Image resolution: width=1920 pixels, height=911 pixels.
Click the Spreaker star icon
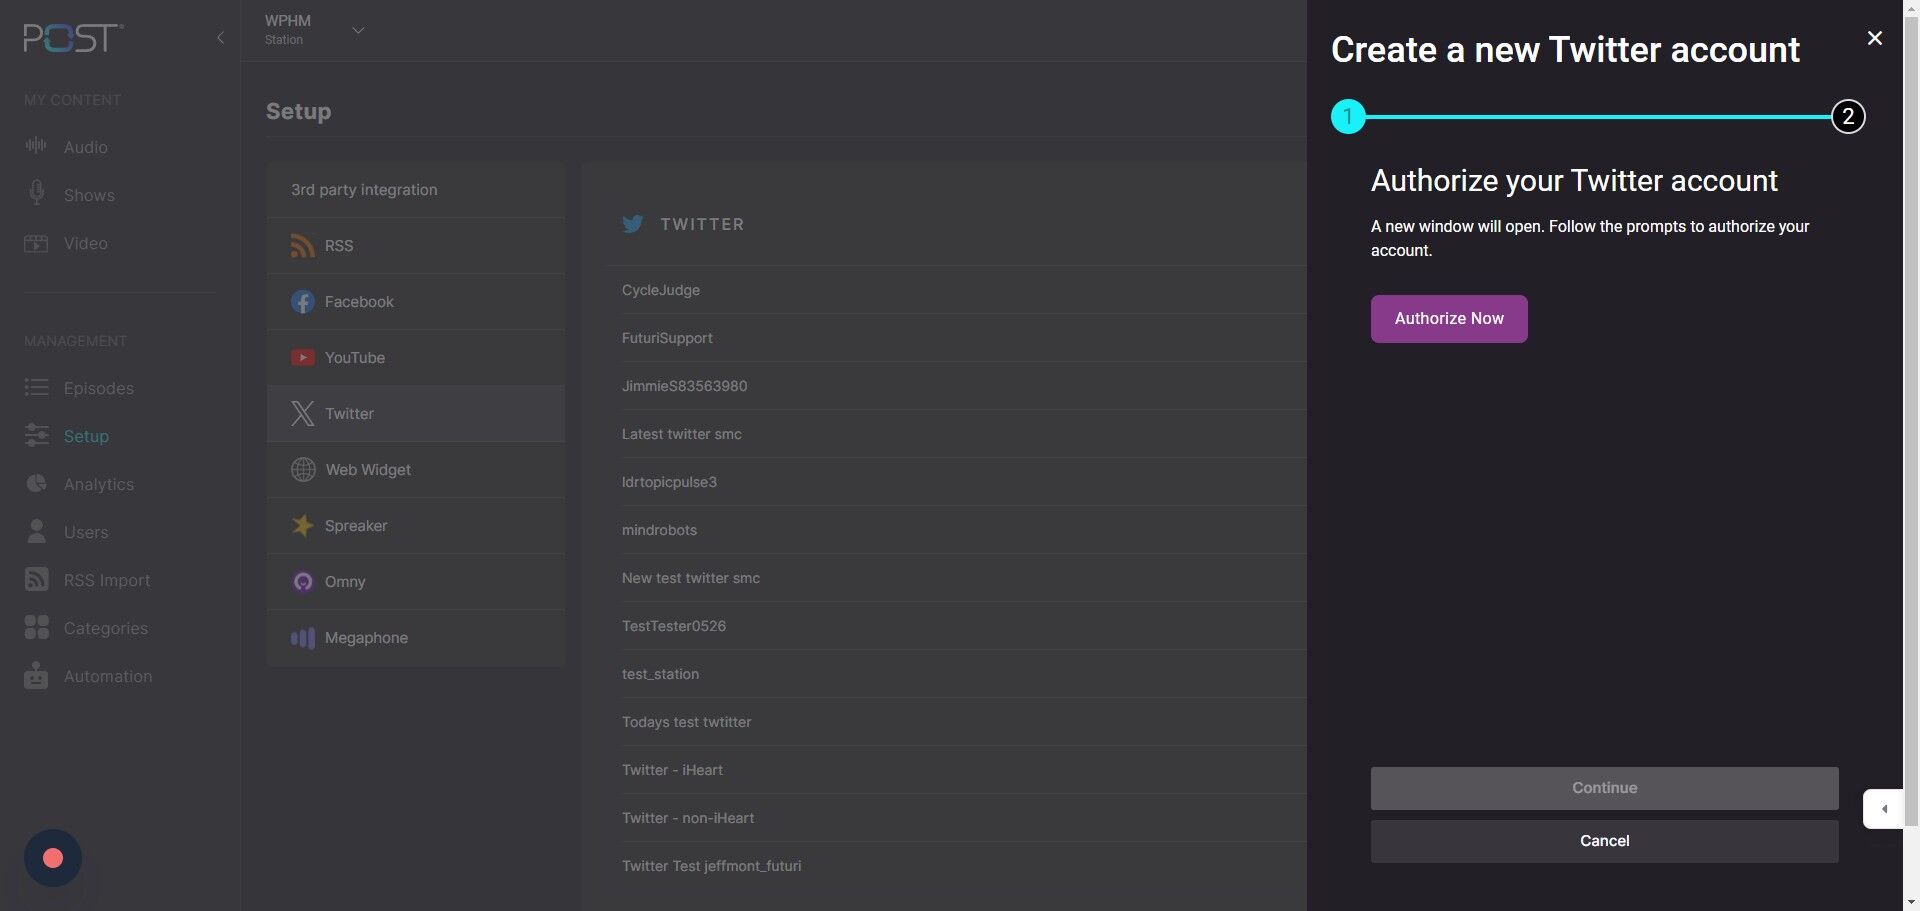pos(302,526)
